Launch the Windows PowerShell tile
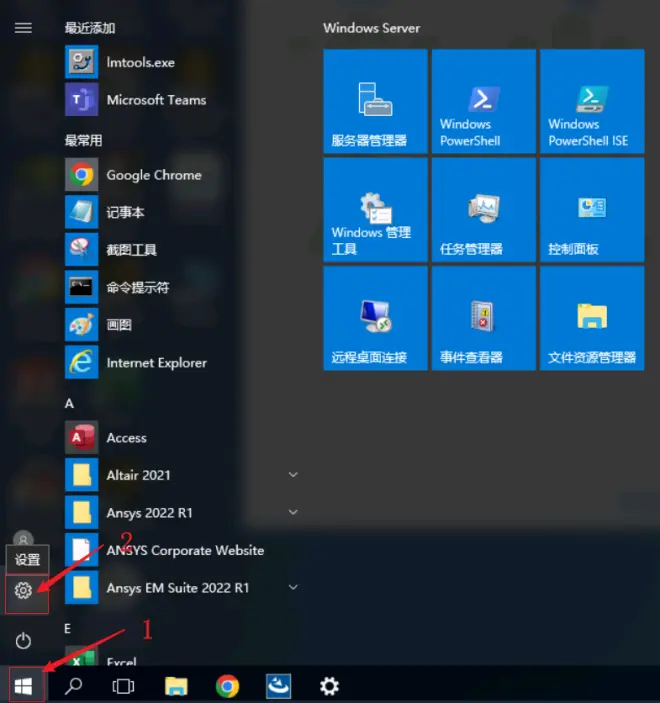The width and height of the screenshot is (660, 703). pyautogui.click(x=484, y=101)
